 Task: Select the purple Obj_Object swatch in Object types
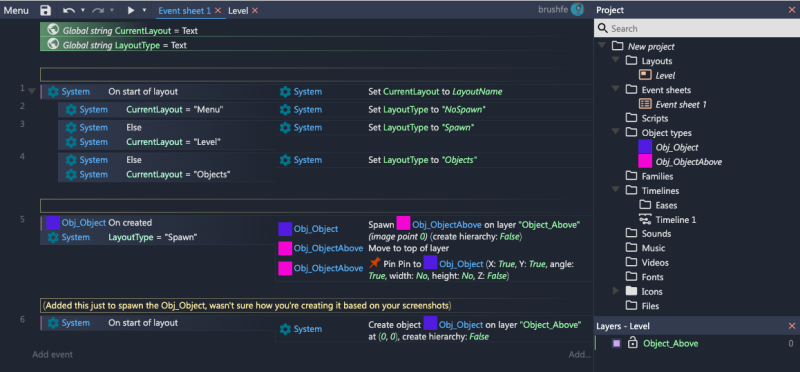[645, 147]
